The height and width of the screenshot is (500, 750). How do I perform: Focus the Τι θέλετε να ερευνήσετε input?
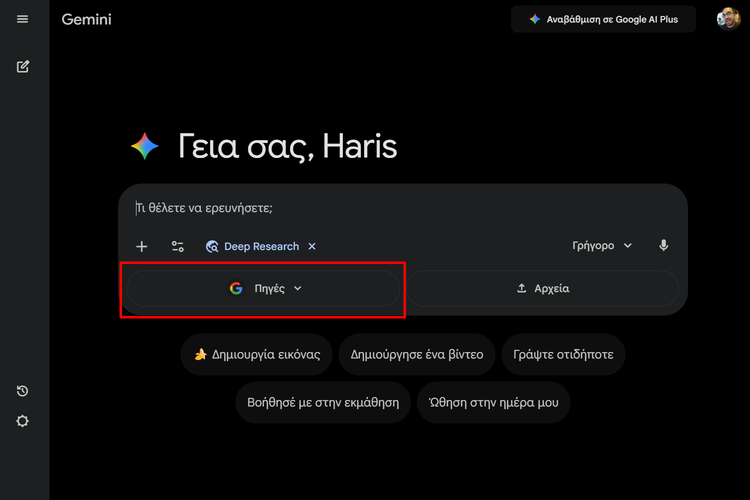coord(400,209)
